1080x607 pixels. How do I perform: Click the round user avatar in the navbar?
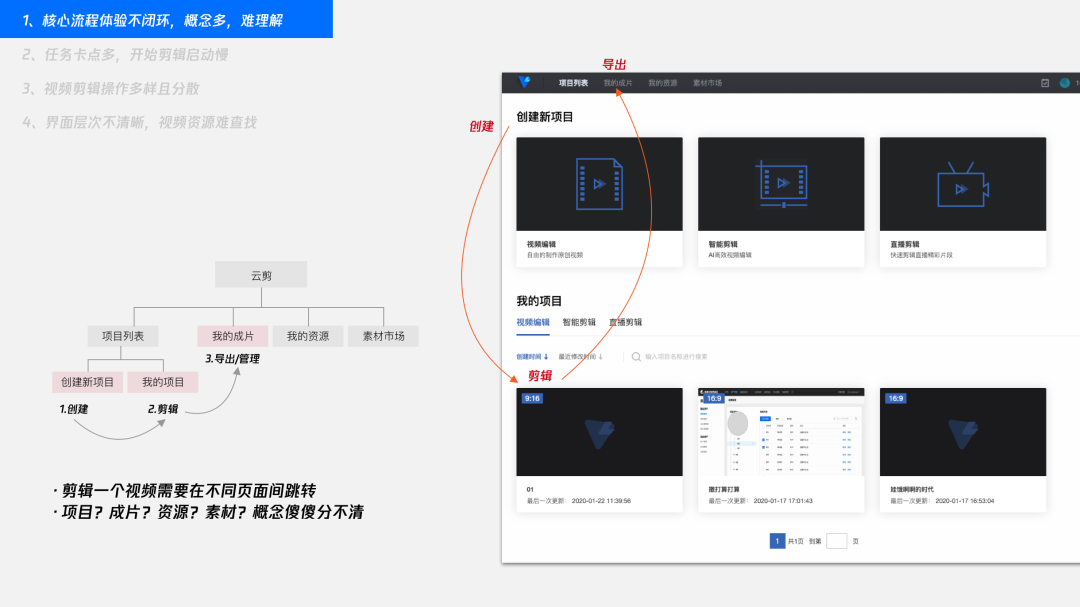[1065, 83]
